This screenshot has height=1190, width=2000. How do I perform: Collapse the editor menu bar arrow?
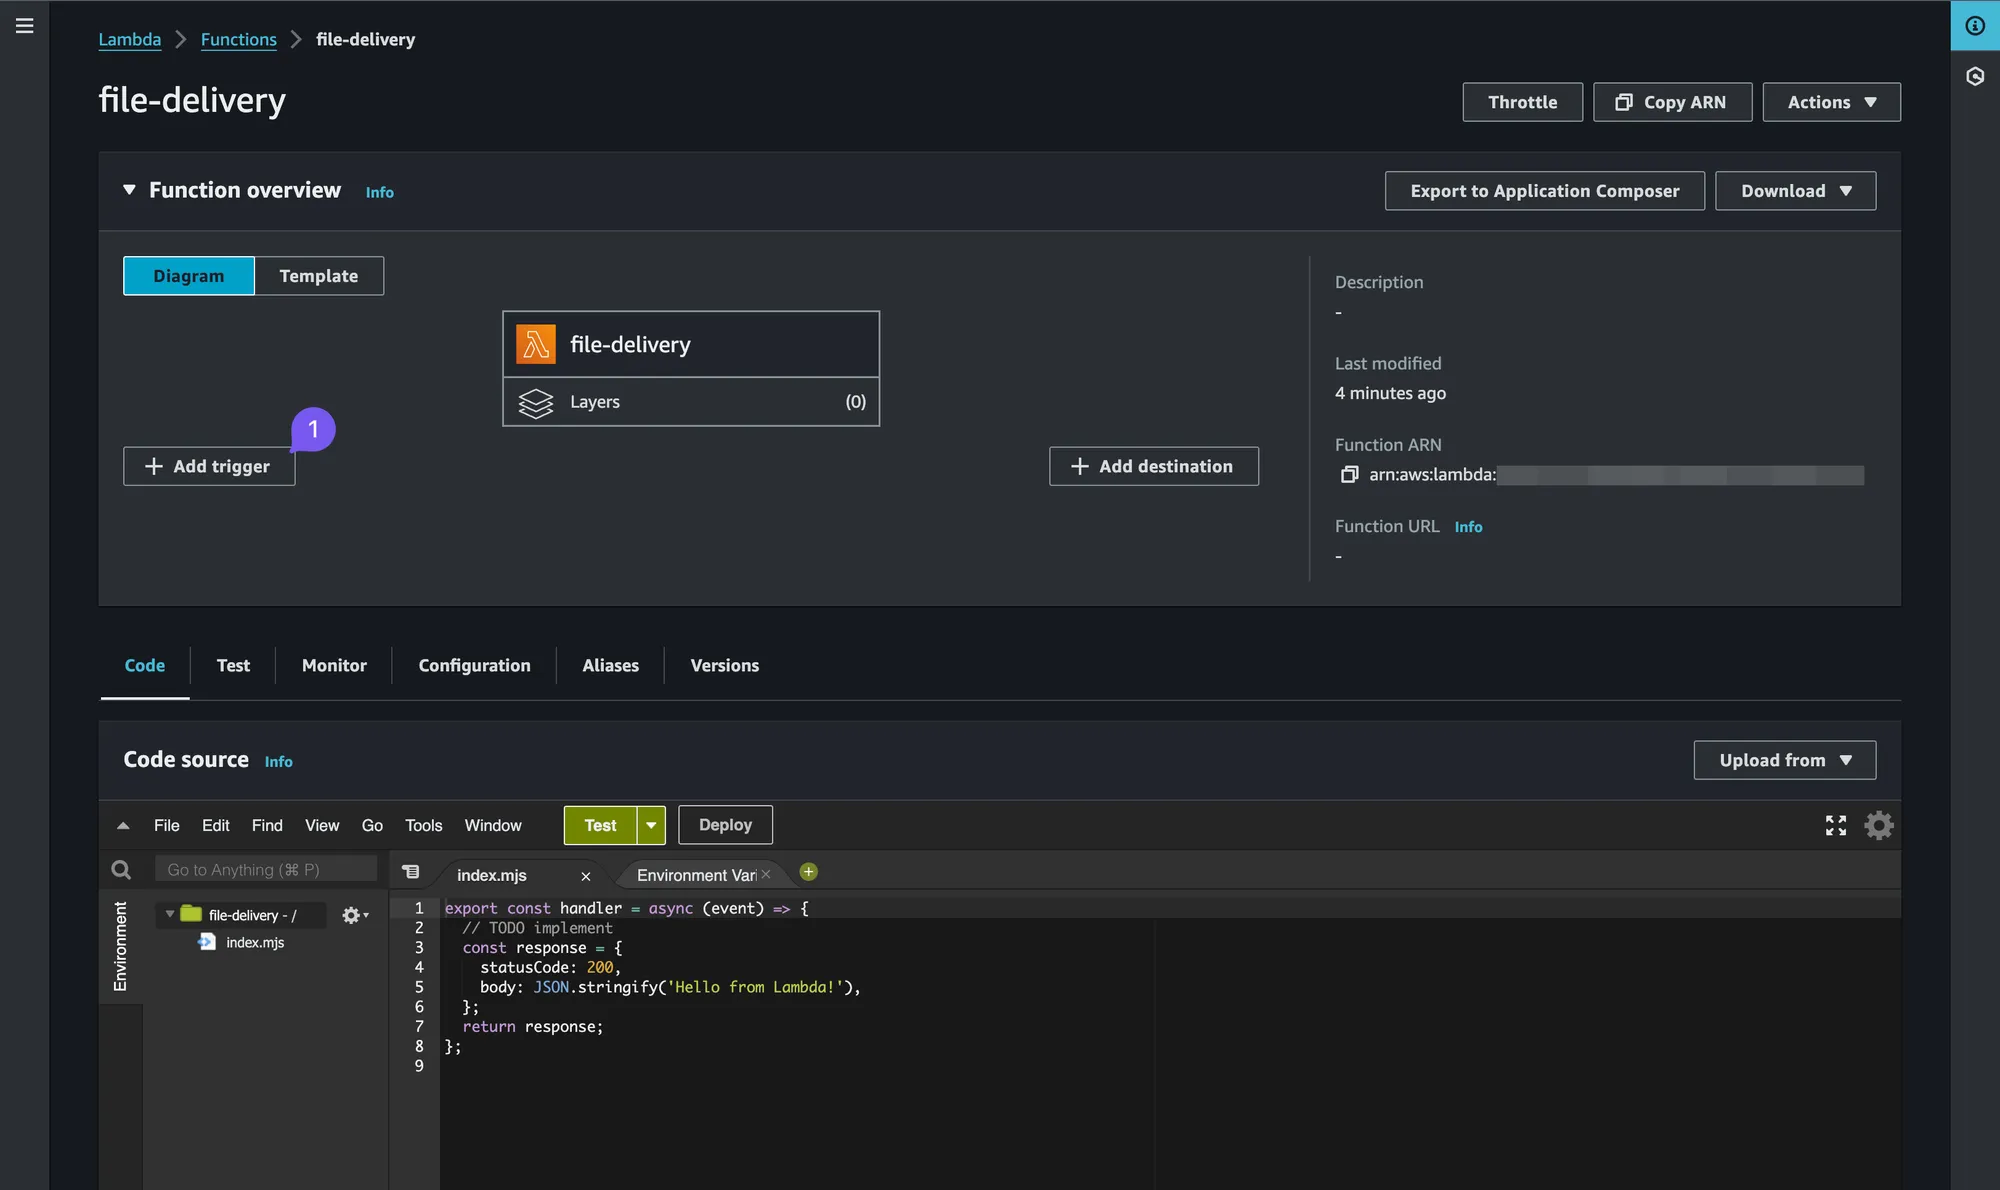point(123,826)
